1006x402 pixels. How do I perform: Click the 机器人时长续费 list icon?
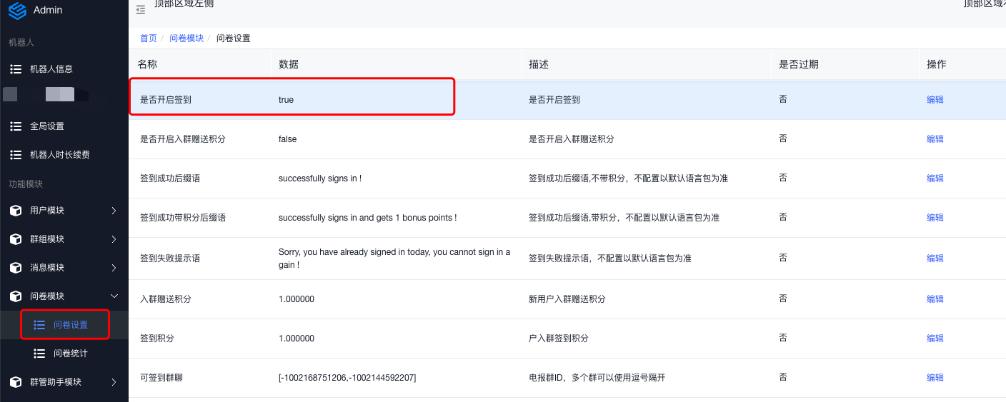(15, 155)
